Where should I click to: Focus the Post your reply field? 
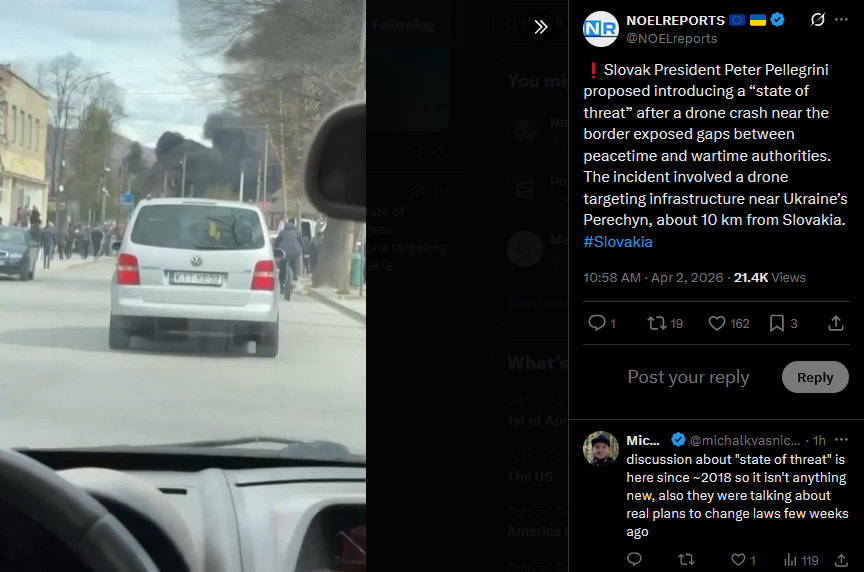pos(688,377)
